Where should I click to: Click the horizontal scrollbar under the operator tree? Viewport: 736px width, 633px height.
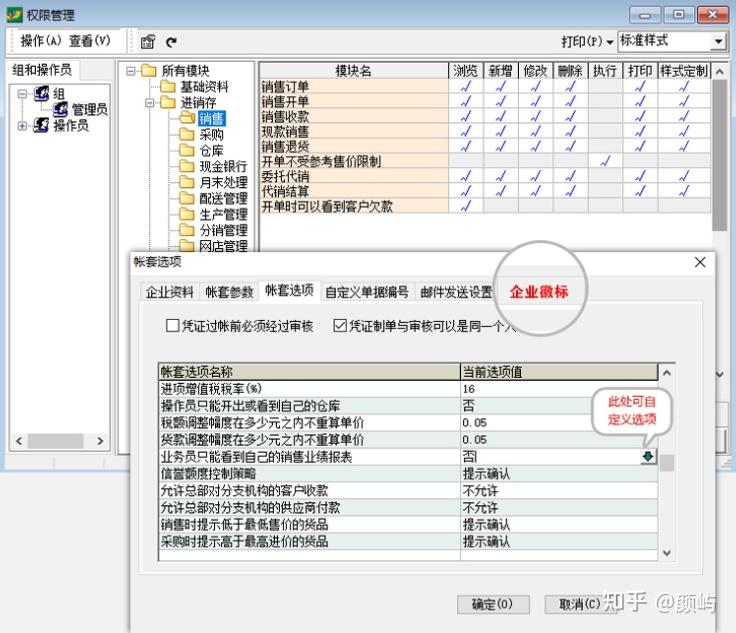pos(60,441)
